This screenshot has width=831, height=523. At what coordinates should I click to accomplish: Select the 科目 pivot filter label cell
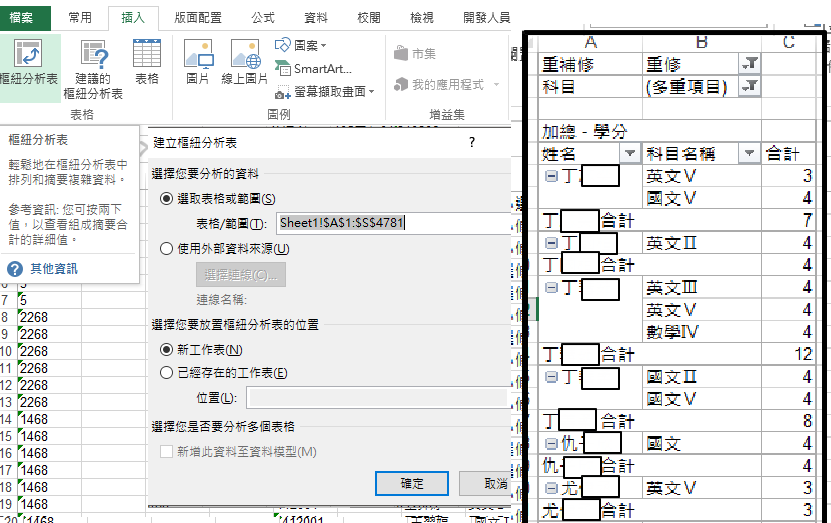(x=590, y=86)
